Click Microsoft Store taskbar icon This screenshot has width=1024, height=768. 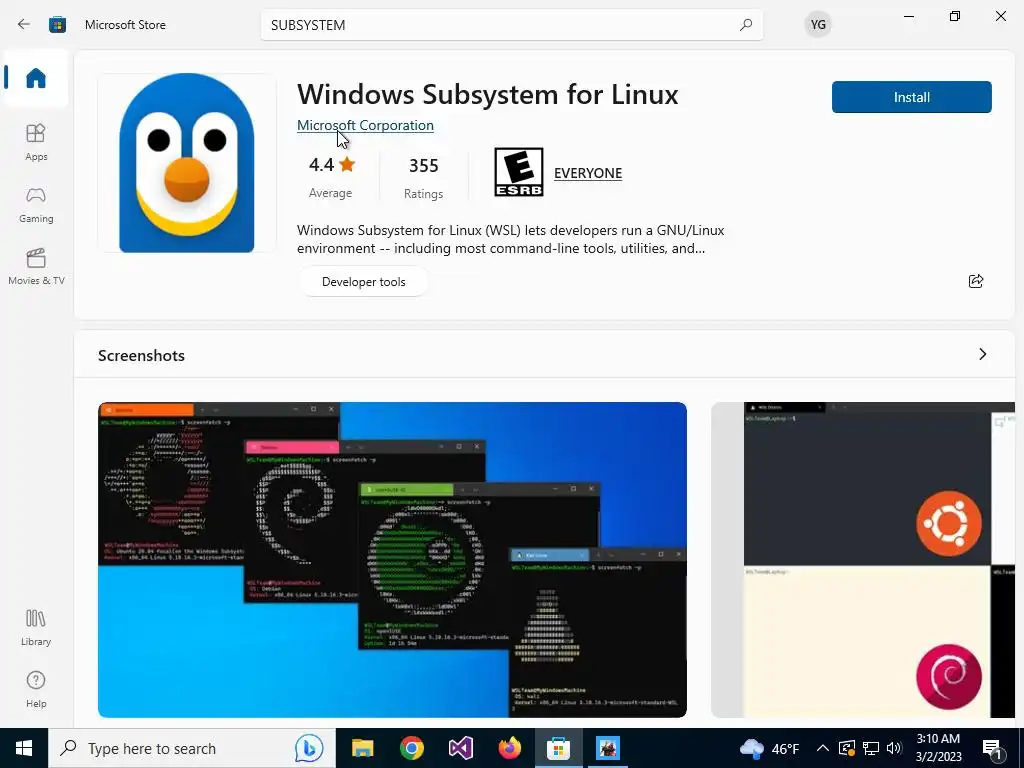pyautogui.click(x=558, y=748)
